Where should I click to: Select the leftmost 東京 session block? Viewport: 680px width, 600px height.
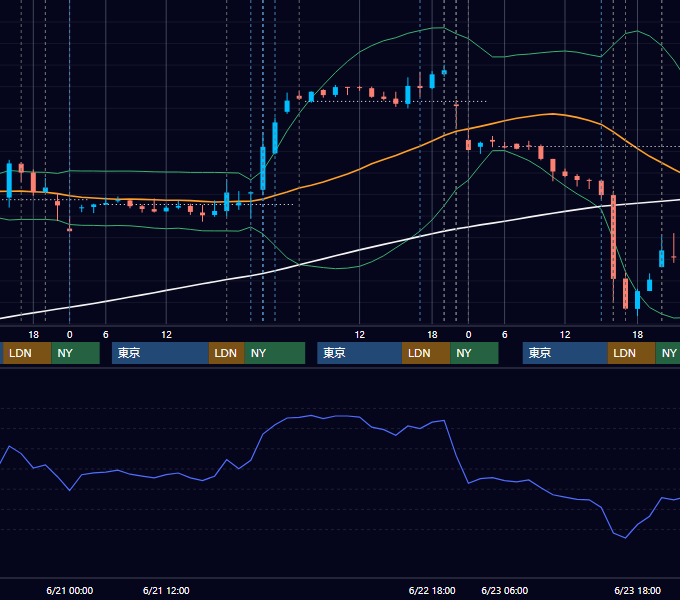coord(160,353)
